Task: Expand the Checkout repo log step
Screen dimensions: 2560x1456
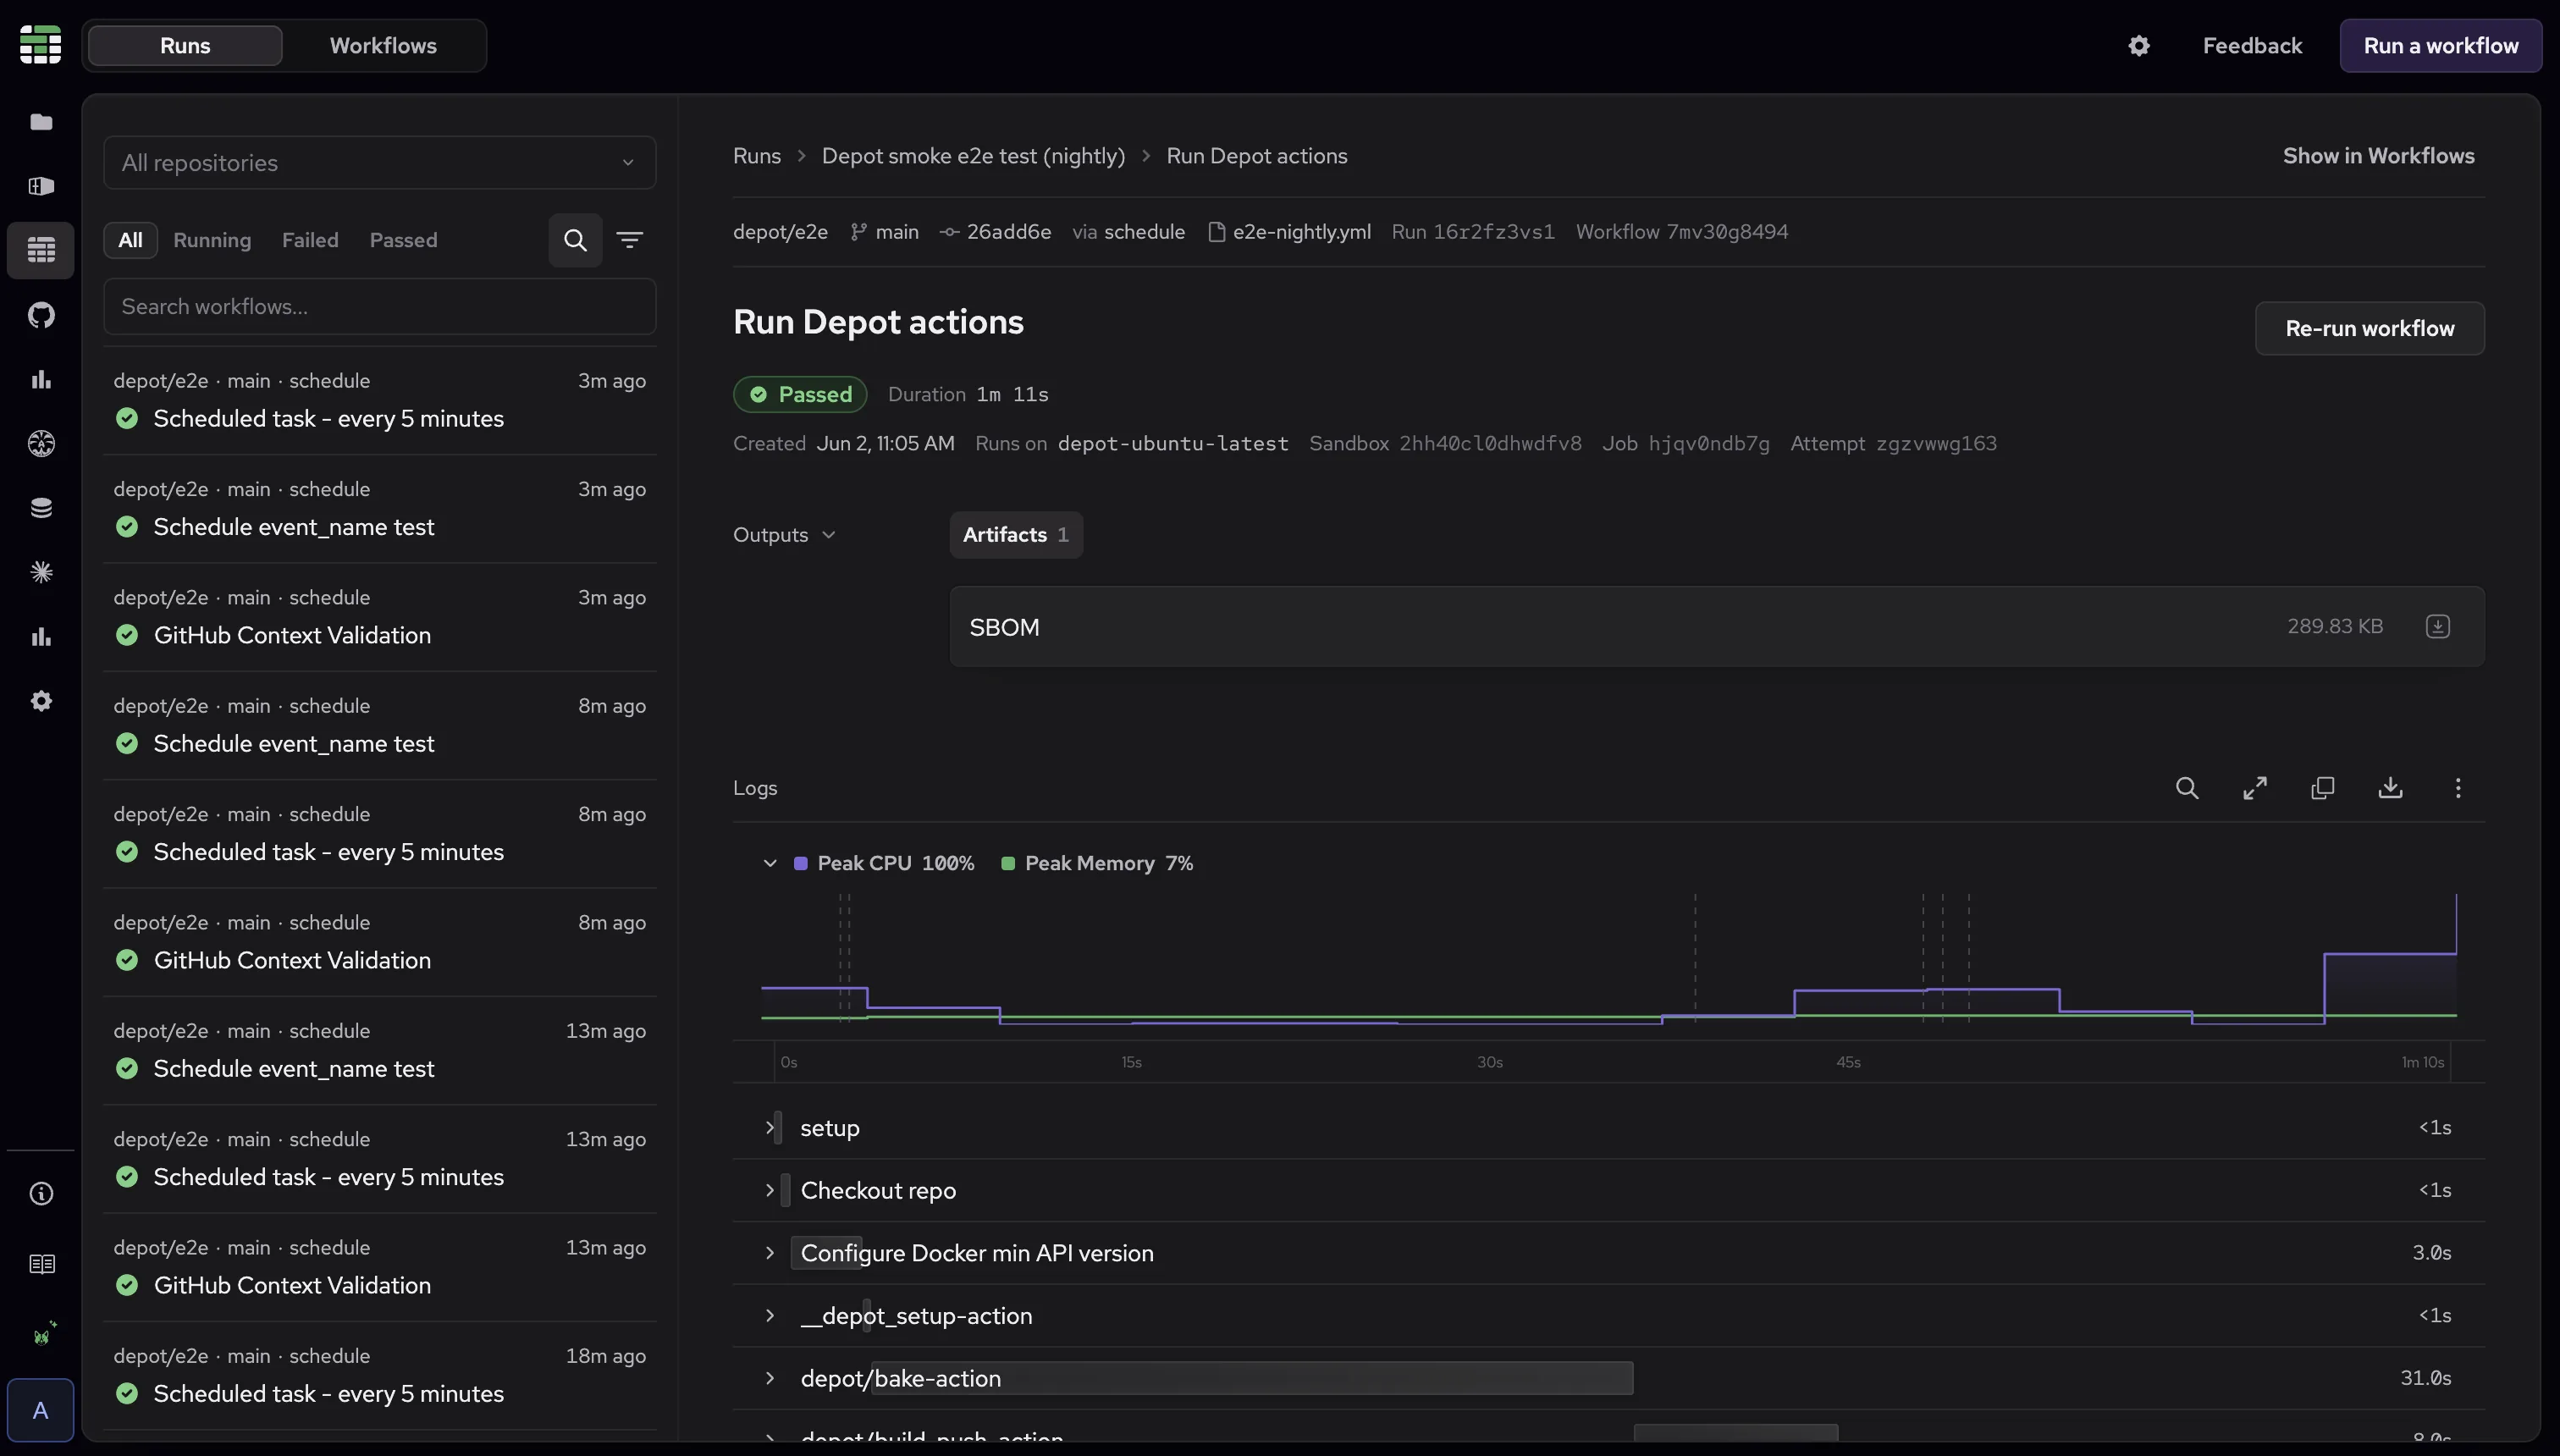Action: click(x=770, y=1190)
